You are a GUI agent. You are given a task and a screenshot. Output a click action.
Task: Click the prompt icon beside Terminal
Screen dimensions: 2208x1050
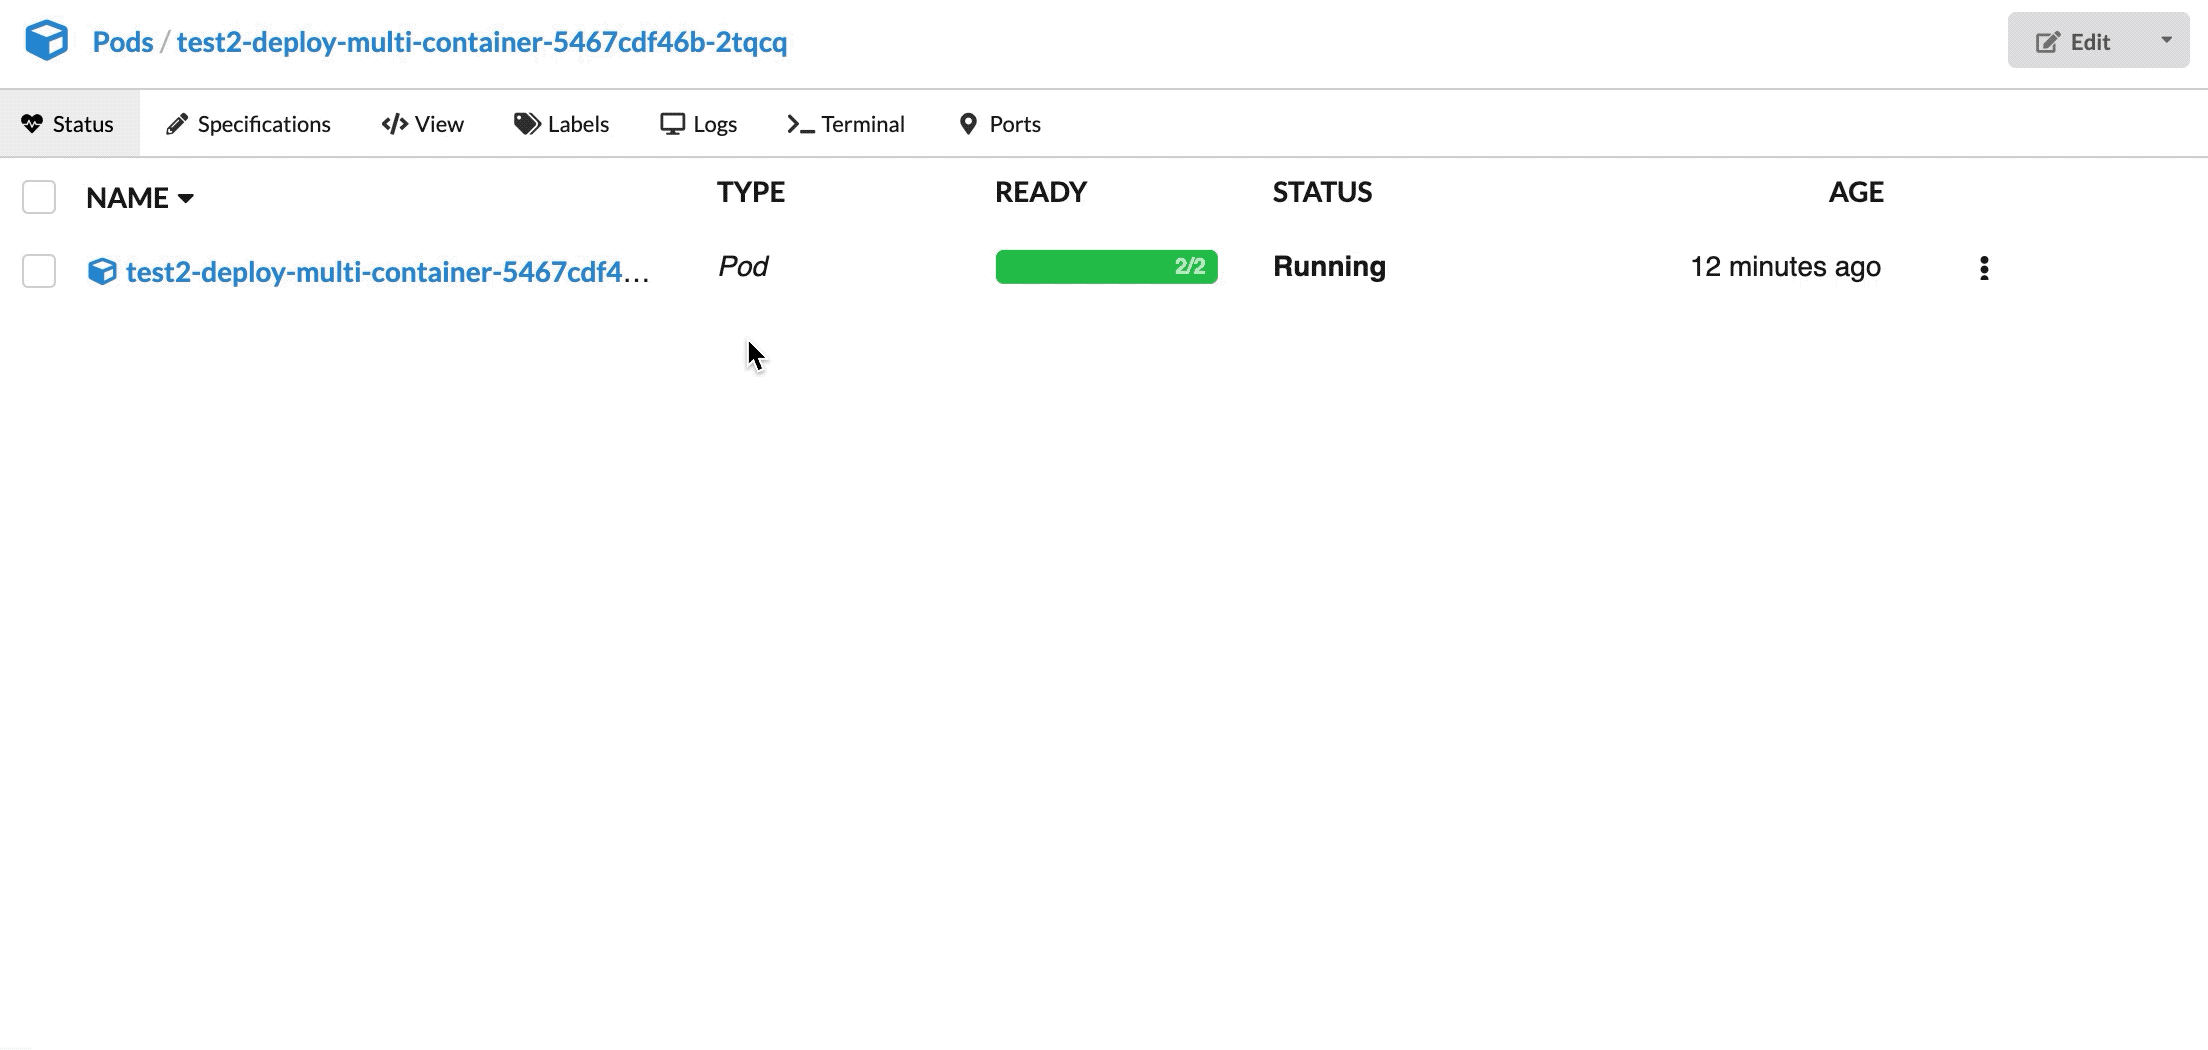pos(800,124)
